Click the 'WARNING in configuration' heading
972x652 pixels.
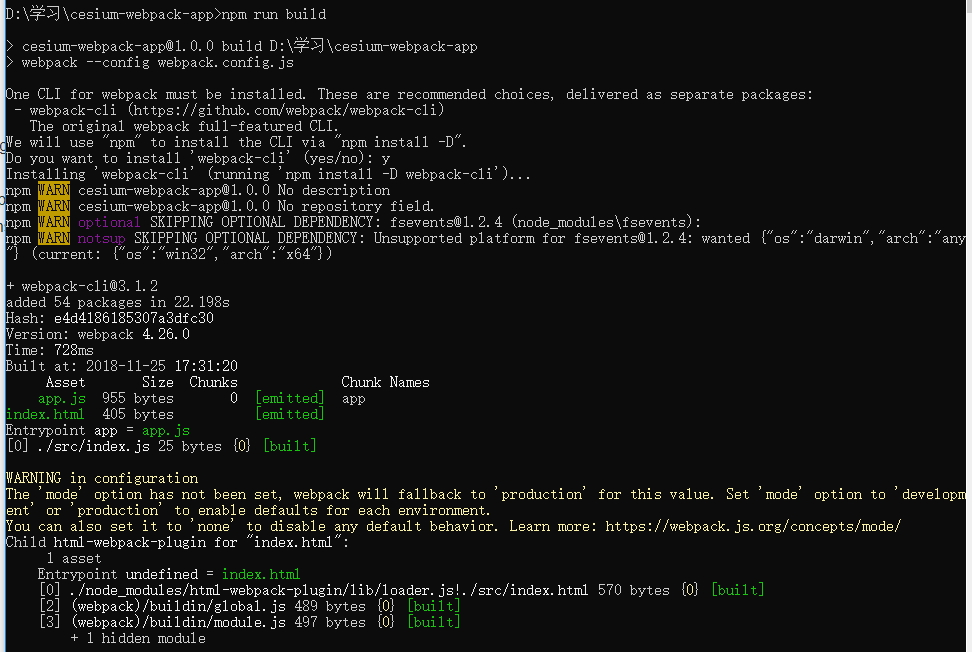102,478
